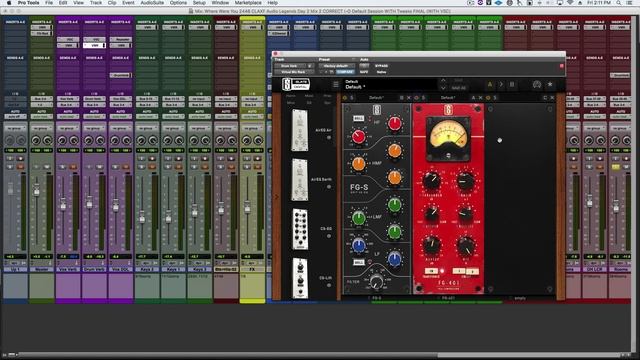The width and height of the screenshot is (640, 360).
Task: Adjust FG-S red HF gain knob
Action: [x=394, y=123]
